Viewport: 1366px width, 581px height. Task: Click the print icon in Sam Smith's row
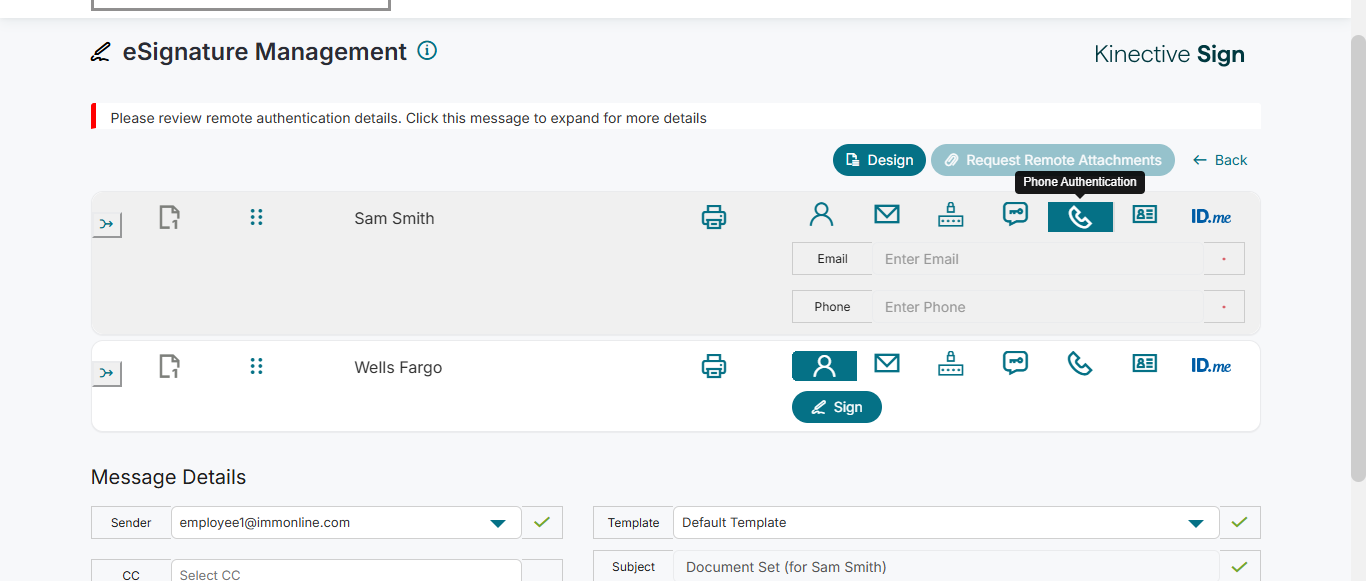pos(713,217)
